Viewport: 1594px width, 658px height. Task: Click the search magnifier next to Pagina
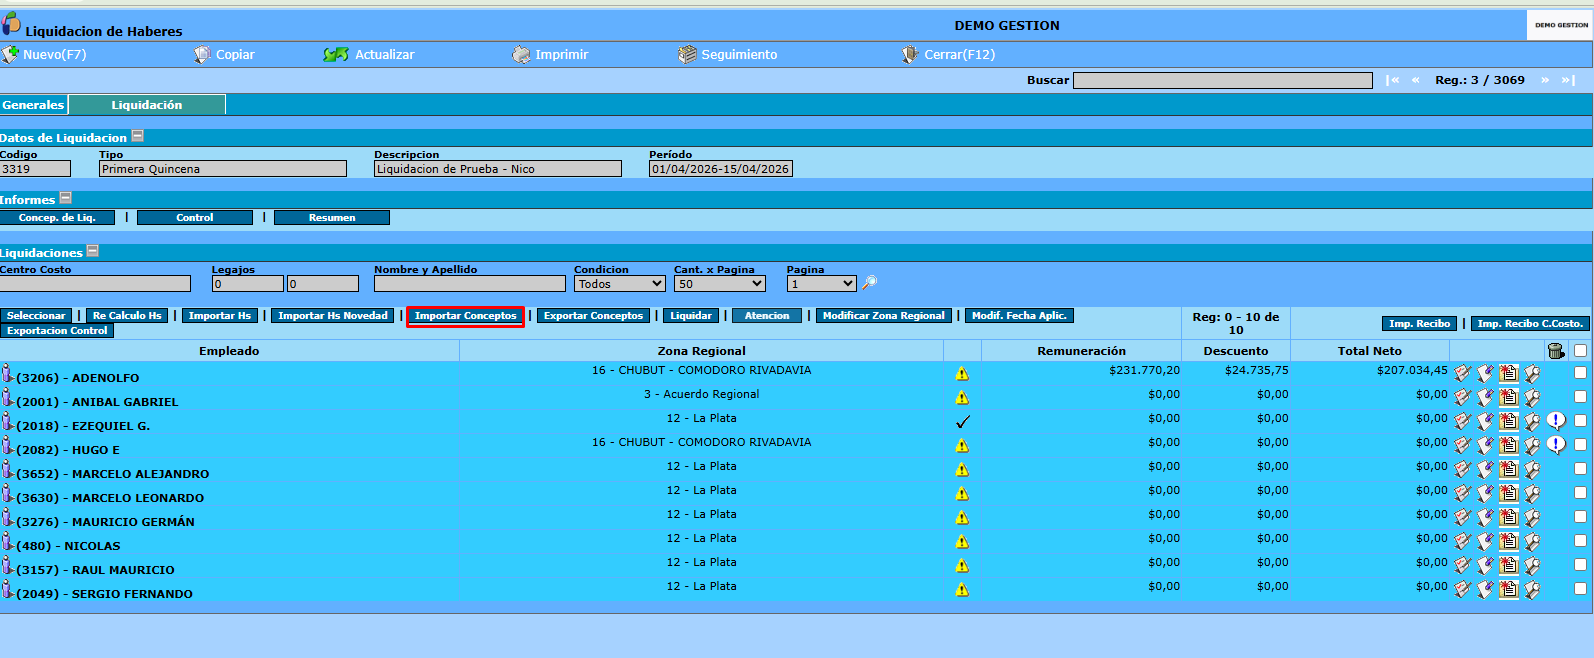[870, 283]
